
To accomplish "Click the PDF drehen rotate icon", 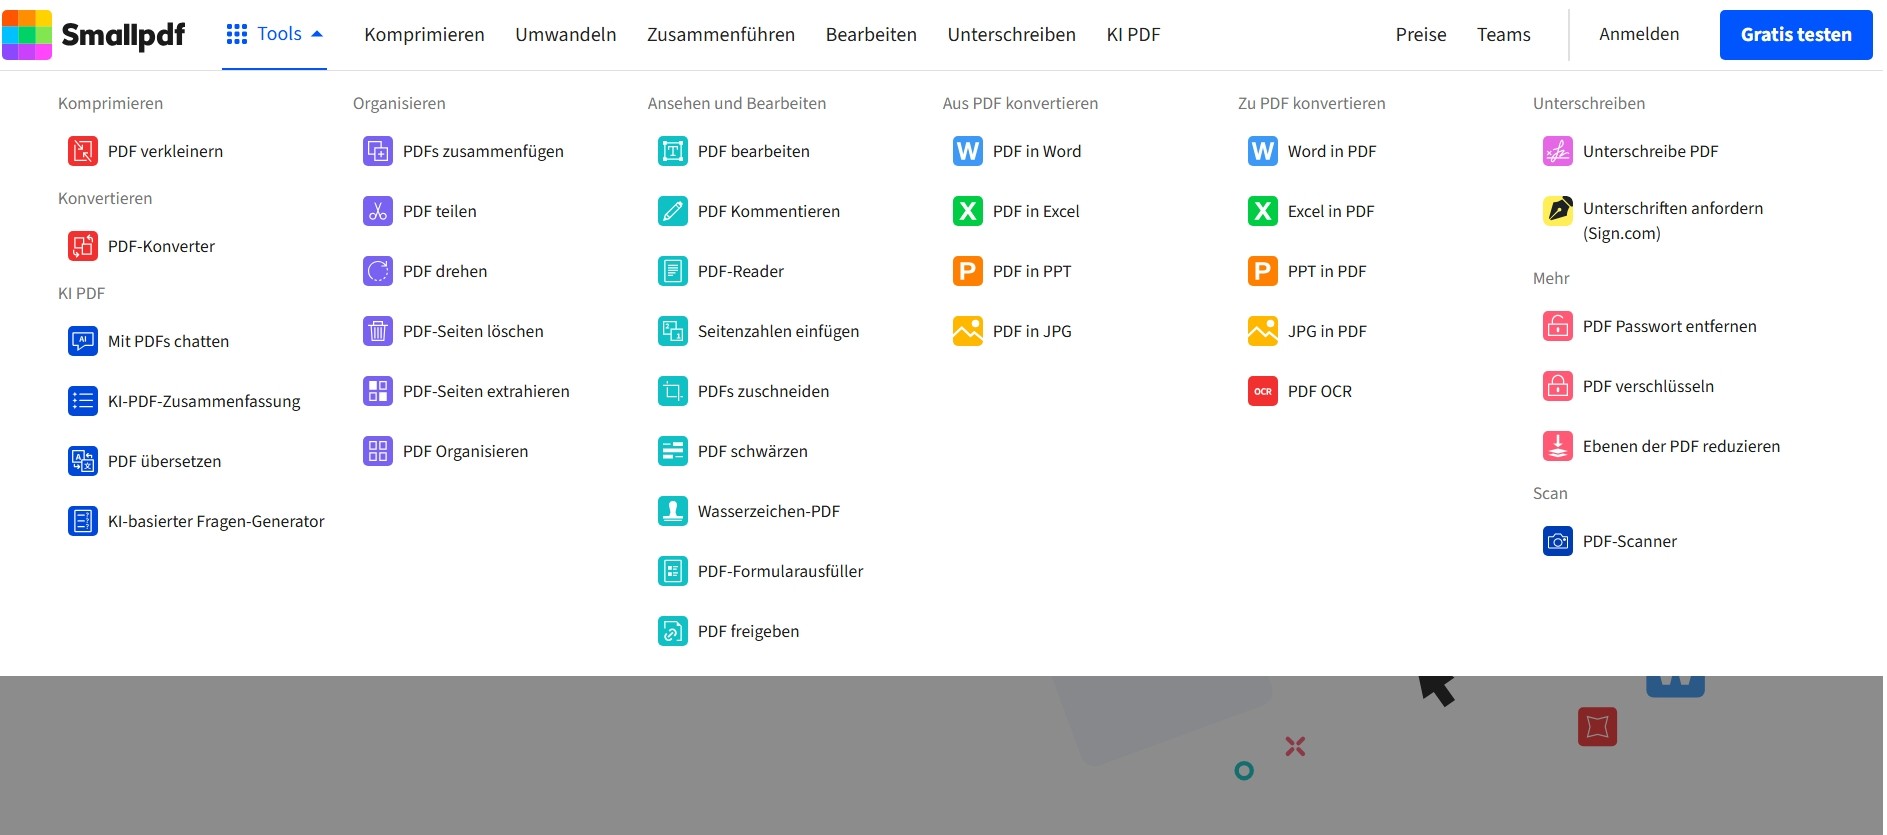I will (377, 271).
